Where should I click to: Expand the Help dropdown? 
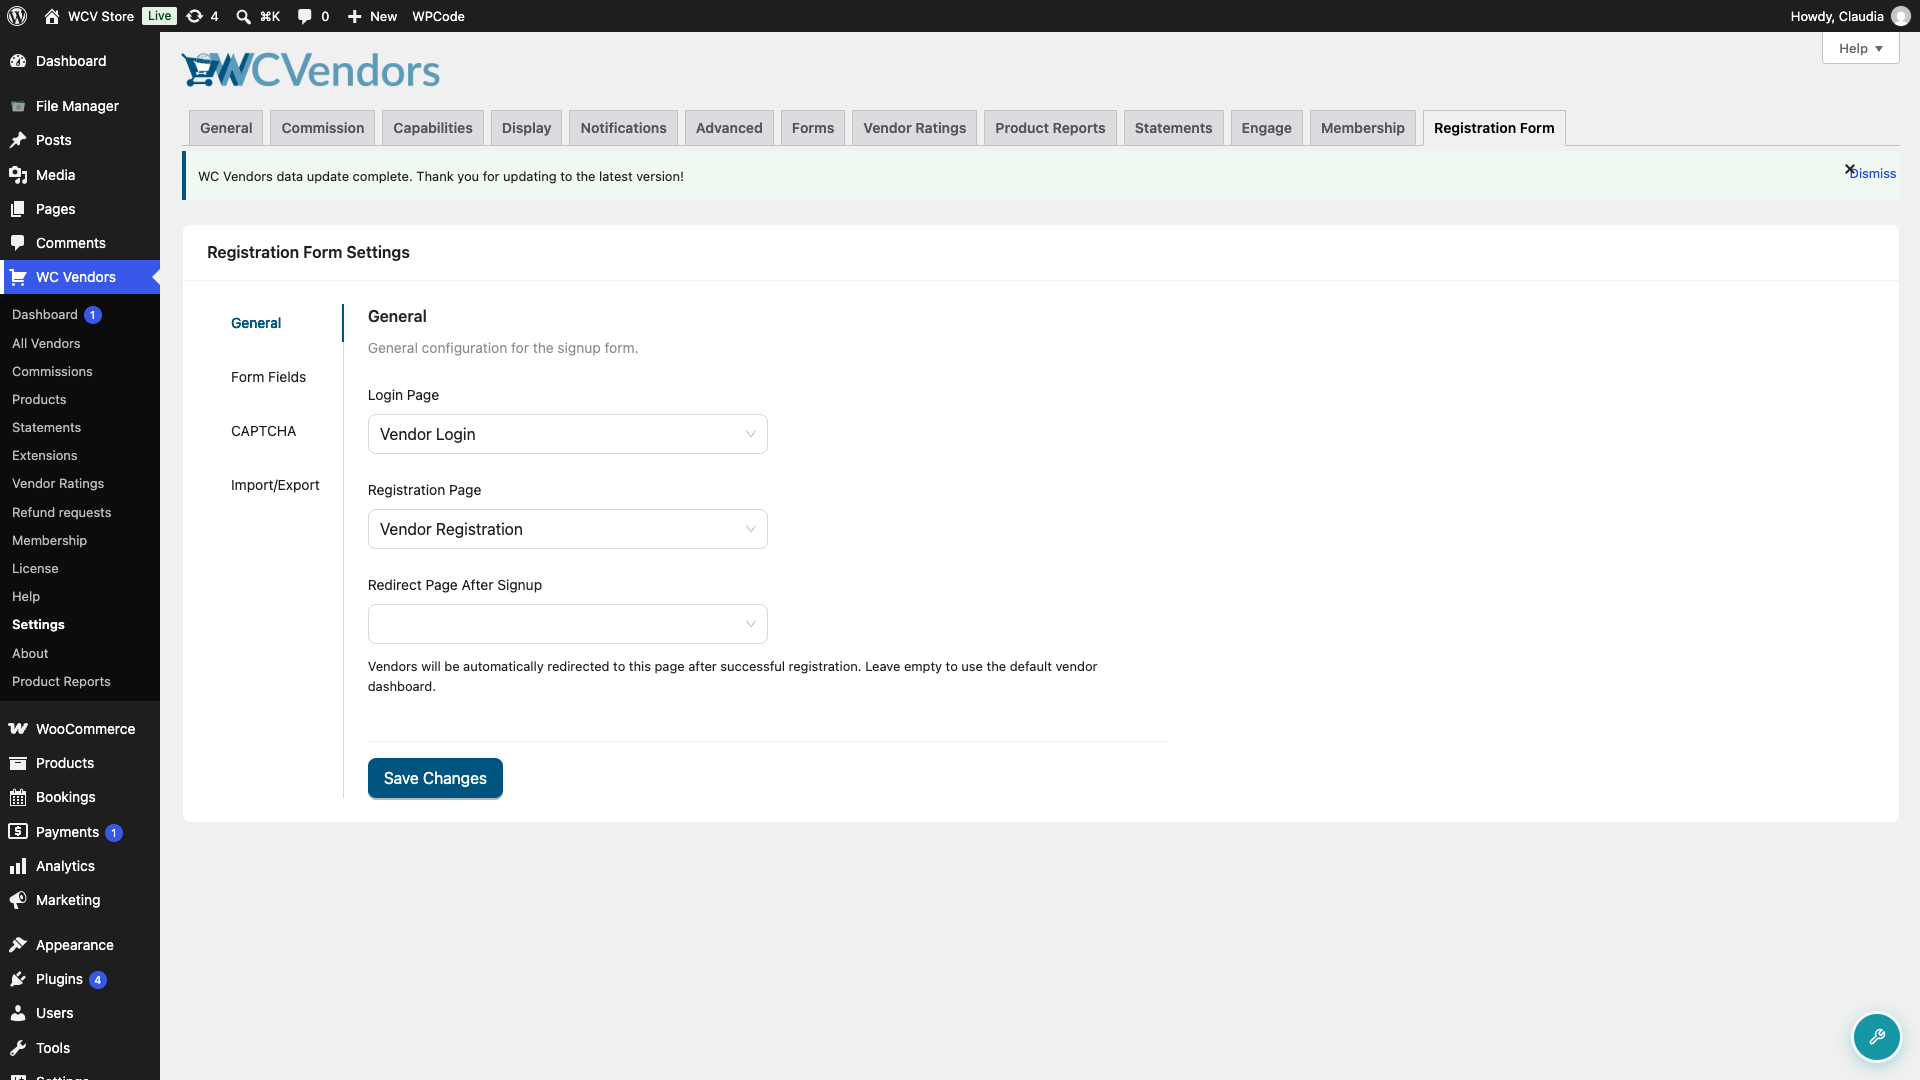pyautogui.click(x=1860, y=48)
